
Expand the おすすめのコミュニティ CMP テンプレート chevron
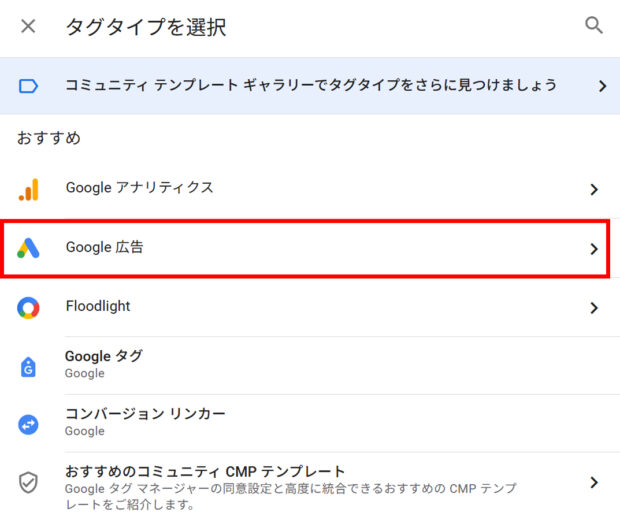[594, 482]
